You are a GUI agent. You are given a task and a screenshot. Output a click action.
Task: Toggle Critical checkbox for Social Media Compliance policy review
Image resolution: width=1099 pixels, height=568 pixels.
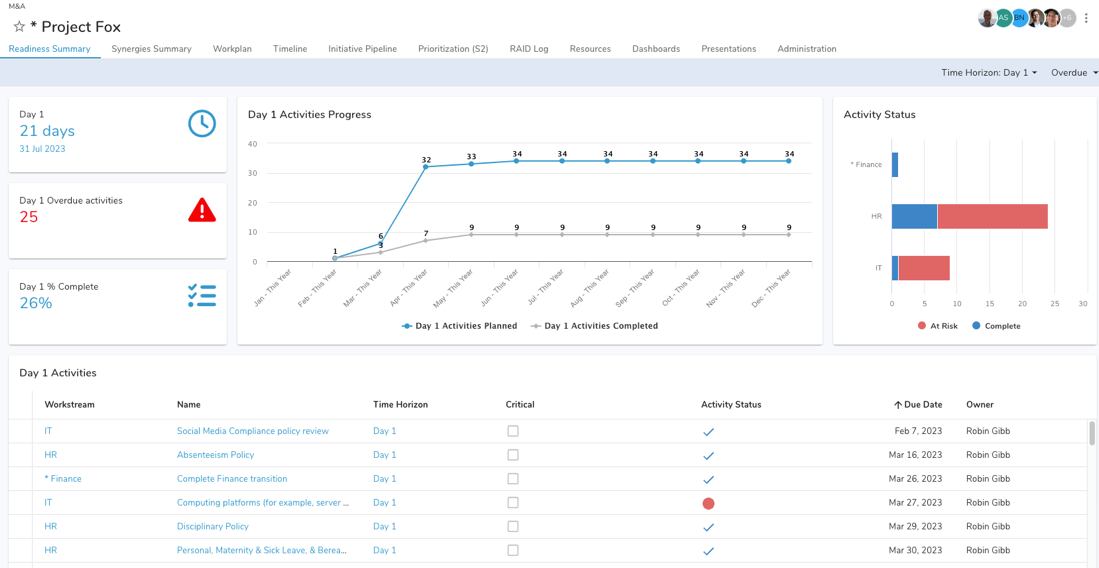pyautogui.click(x=513, y=431)
